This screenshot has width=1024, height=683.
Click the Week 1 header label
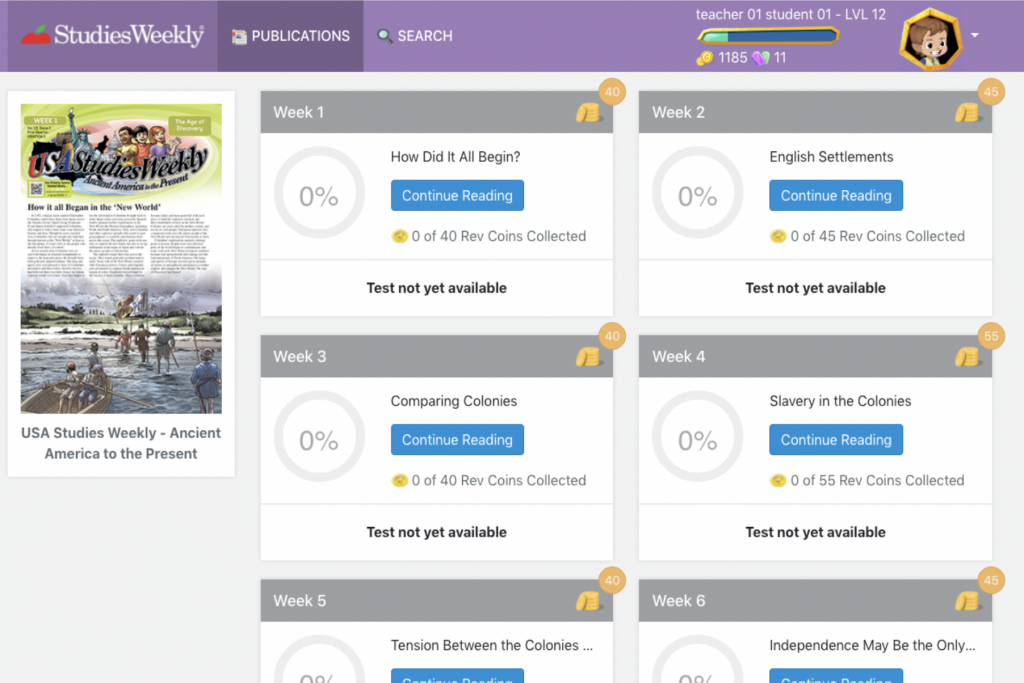[x=298, y=112]
